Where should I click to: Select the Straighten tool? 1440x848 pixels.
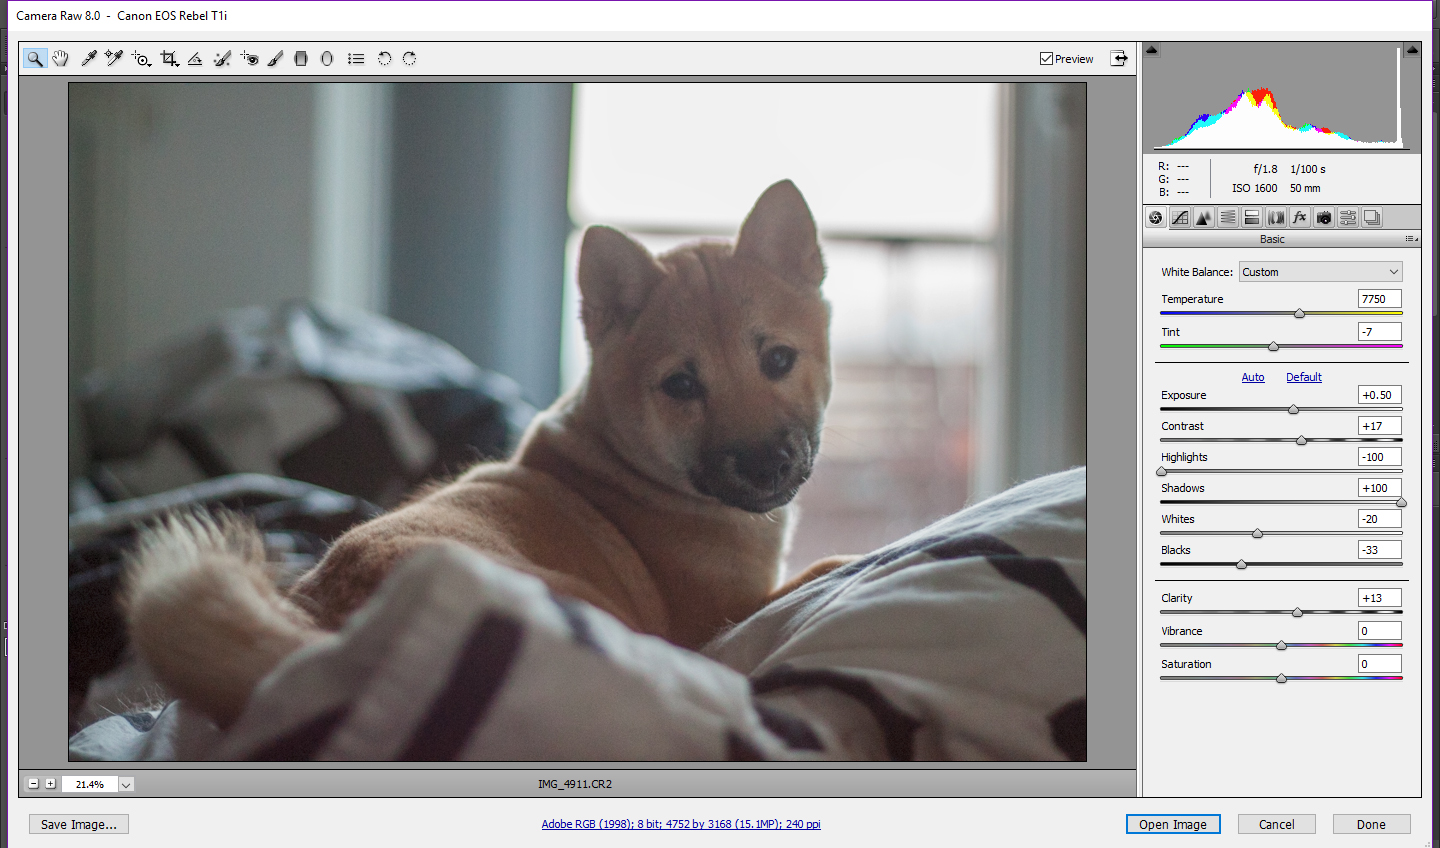point(195,59)
